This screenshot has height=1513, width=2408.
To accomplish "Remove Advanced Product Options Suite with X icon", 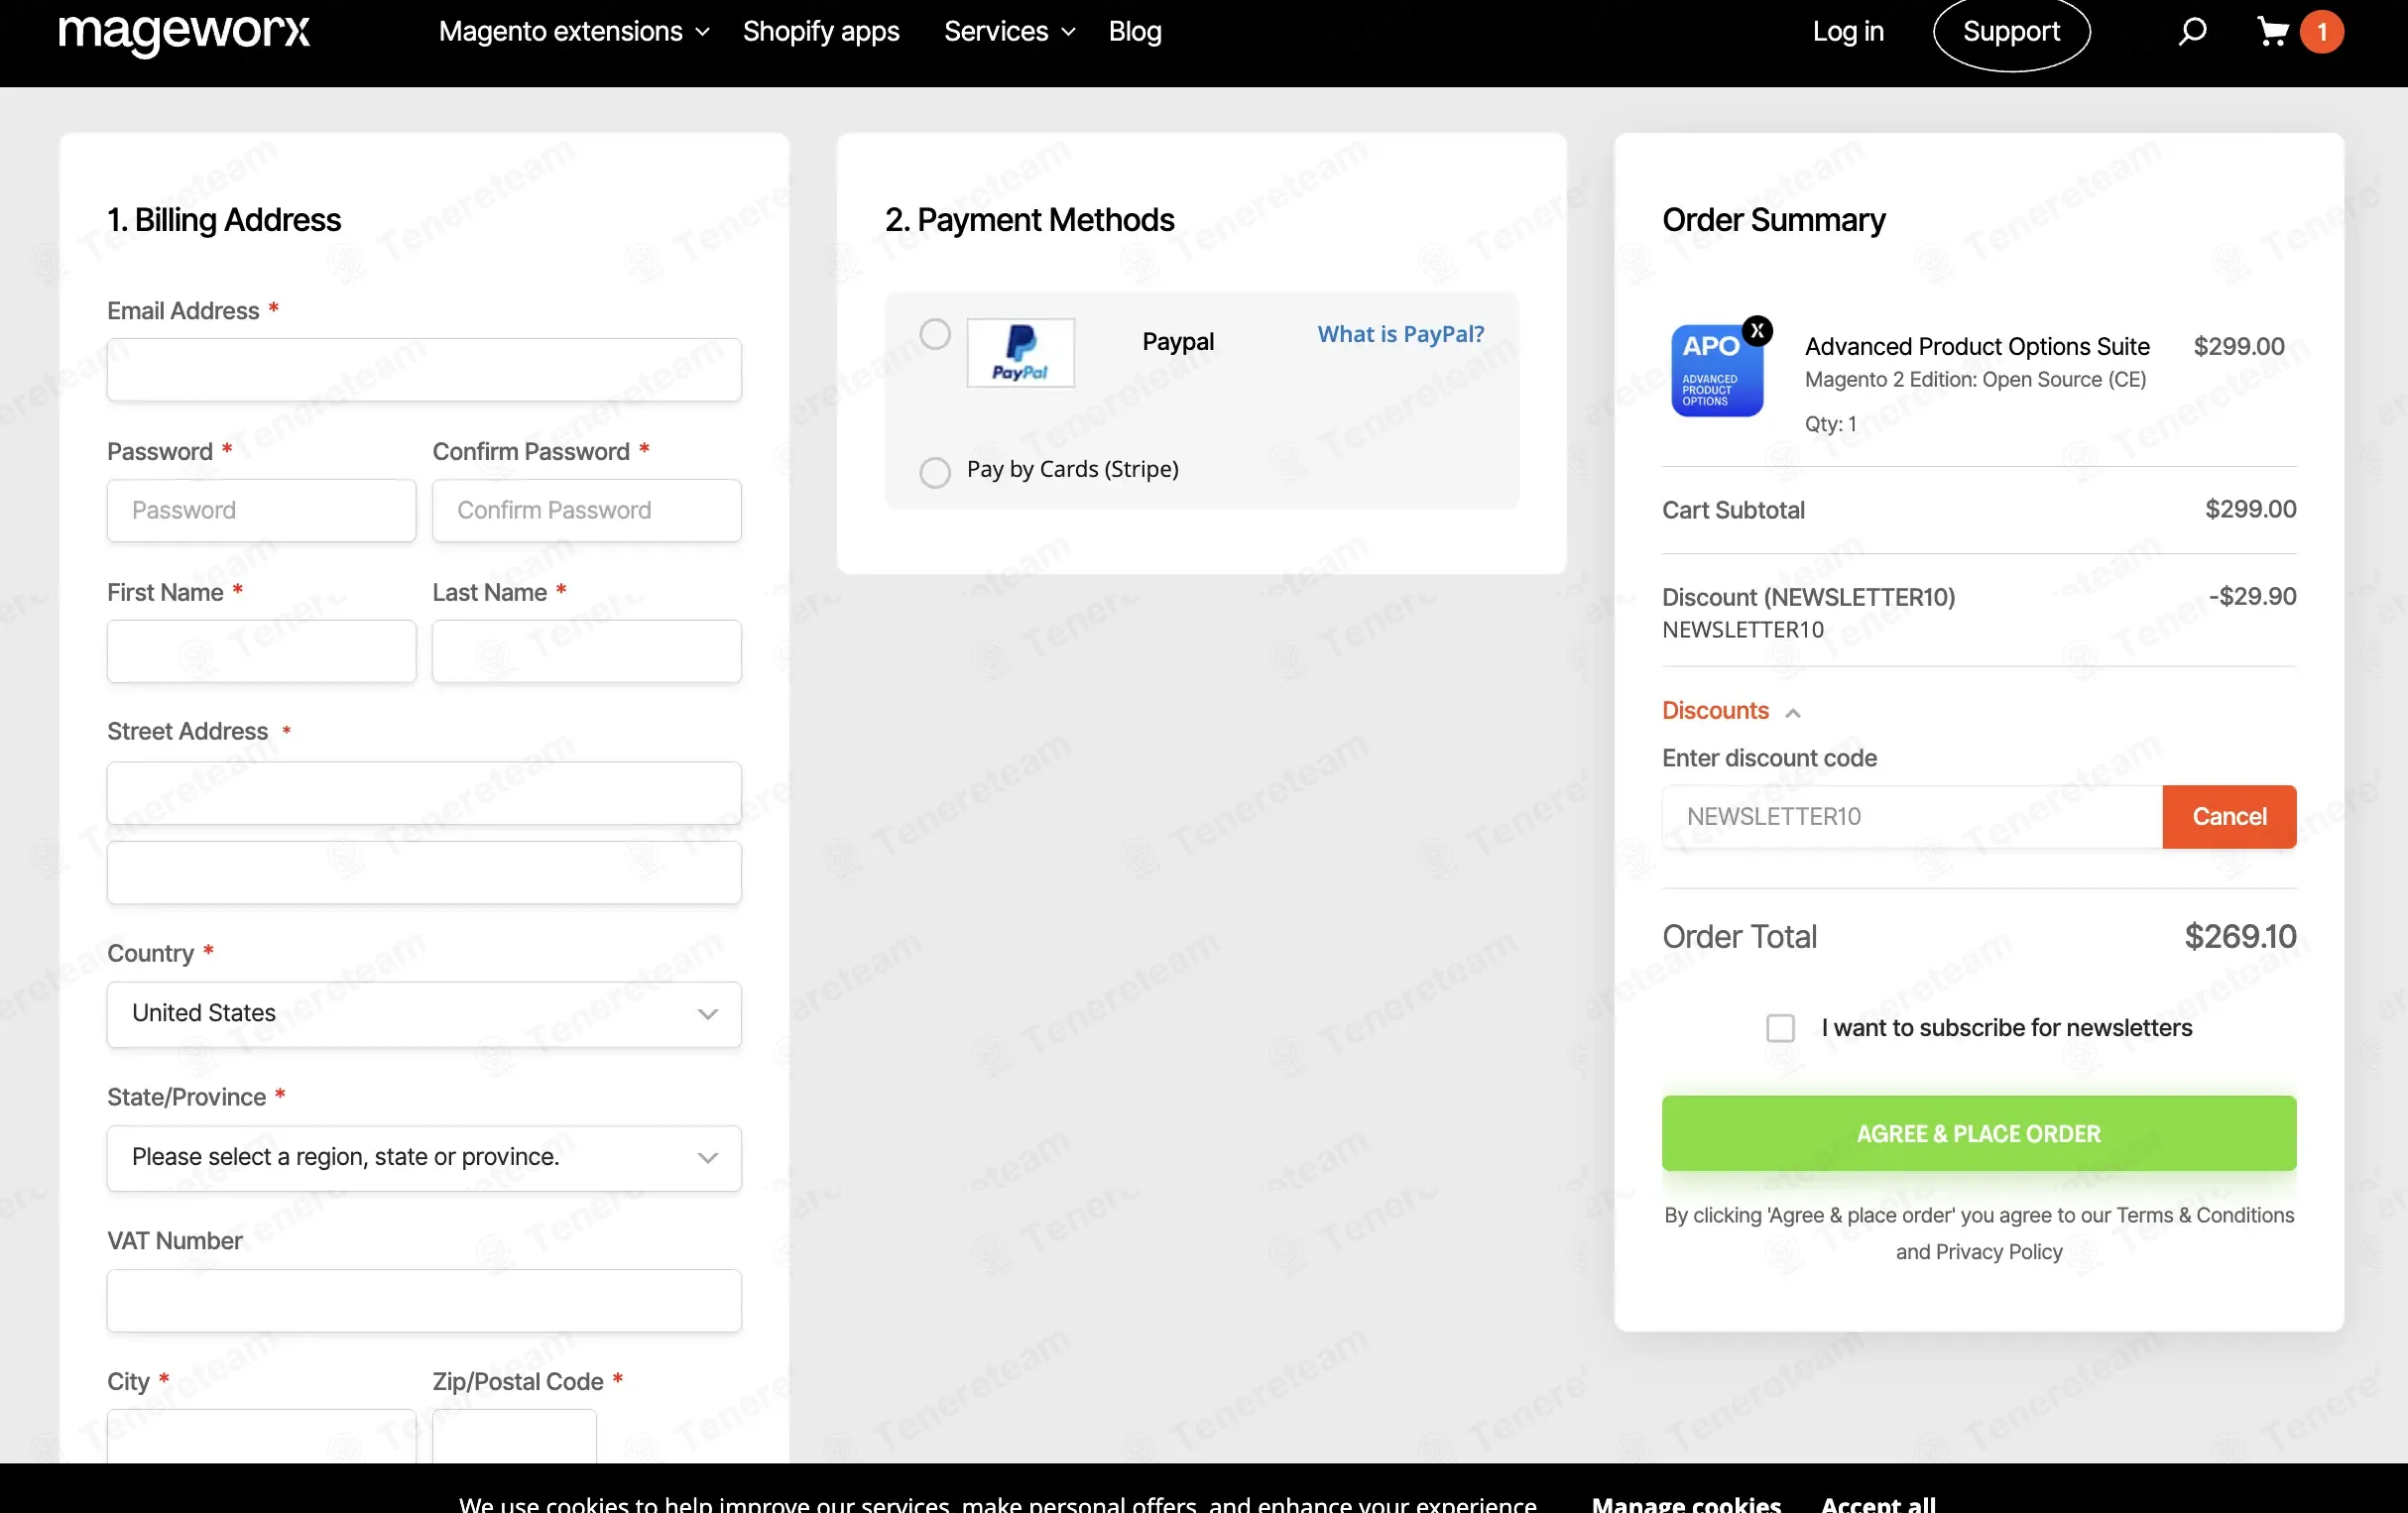I will [1757, 330].
